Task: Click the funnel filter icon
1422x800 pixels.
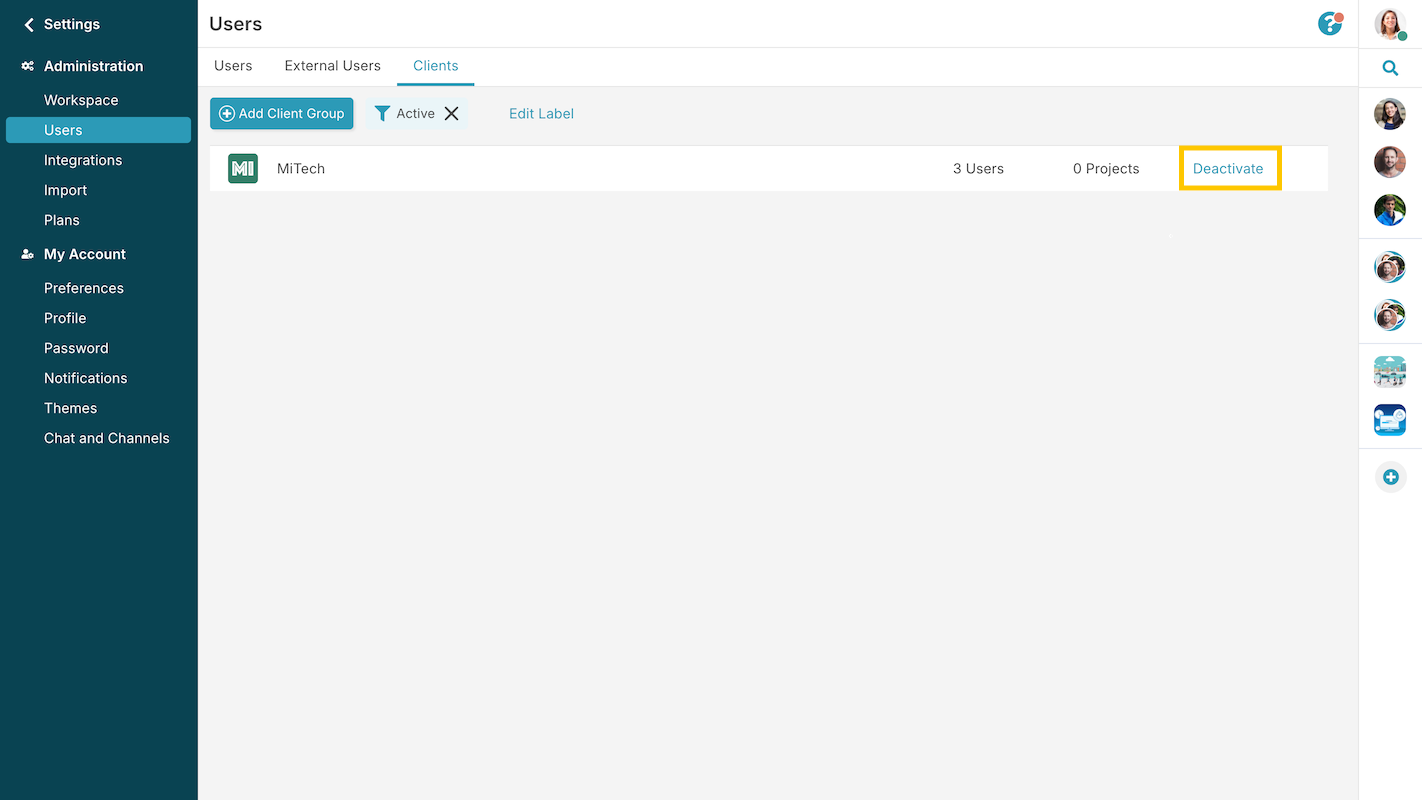Action: click(x=382, y=113)
